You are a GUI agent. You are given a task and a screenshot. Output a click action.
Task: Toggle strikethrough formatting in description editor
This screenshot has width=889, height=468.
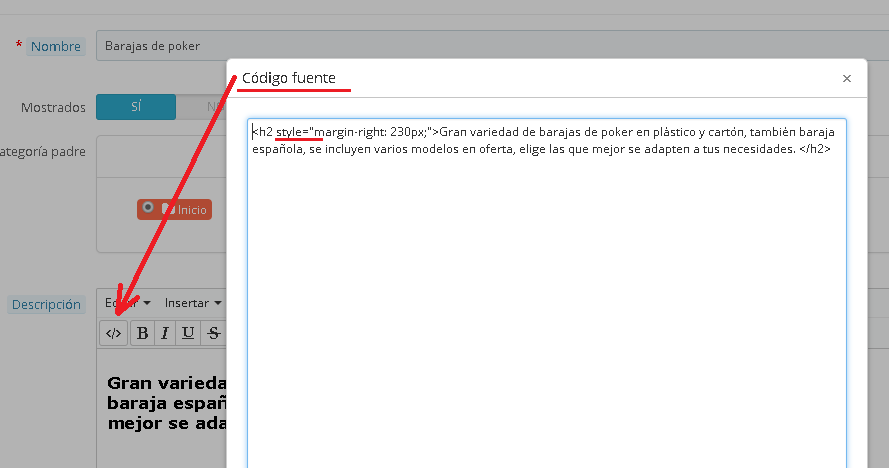tap(213, 333)
